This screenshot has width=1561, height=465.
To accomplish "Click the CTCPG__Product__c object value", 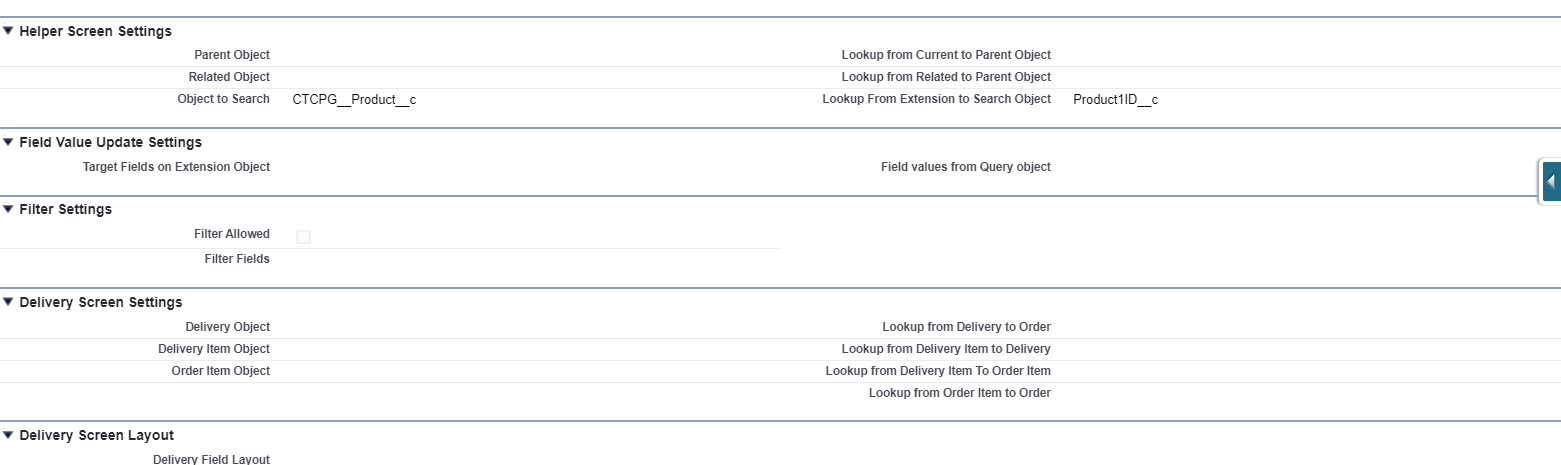I will pos(354,100).
